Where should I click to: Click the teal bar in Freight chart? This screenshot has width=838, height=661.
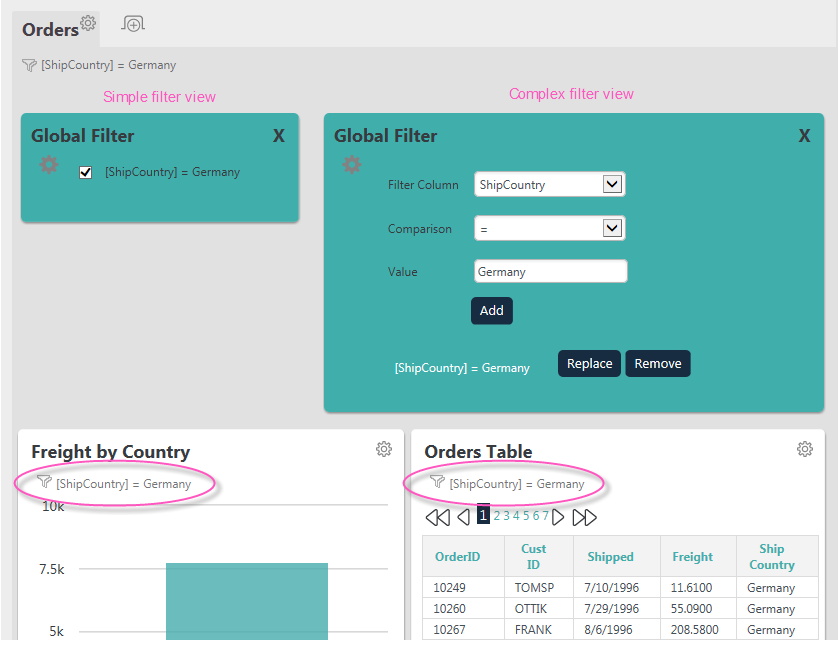tap(247, 601)
